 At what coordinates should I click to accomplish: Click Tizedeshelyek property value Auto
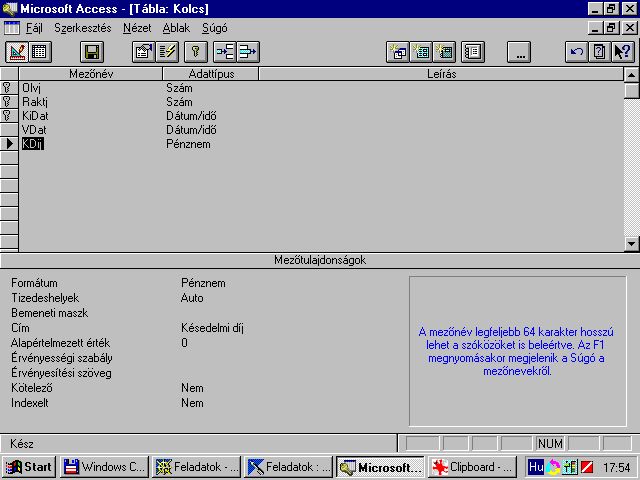point(192,298)
